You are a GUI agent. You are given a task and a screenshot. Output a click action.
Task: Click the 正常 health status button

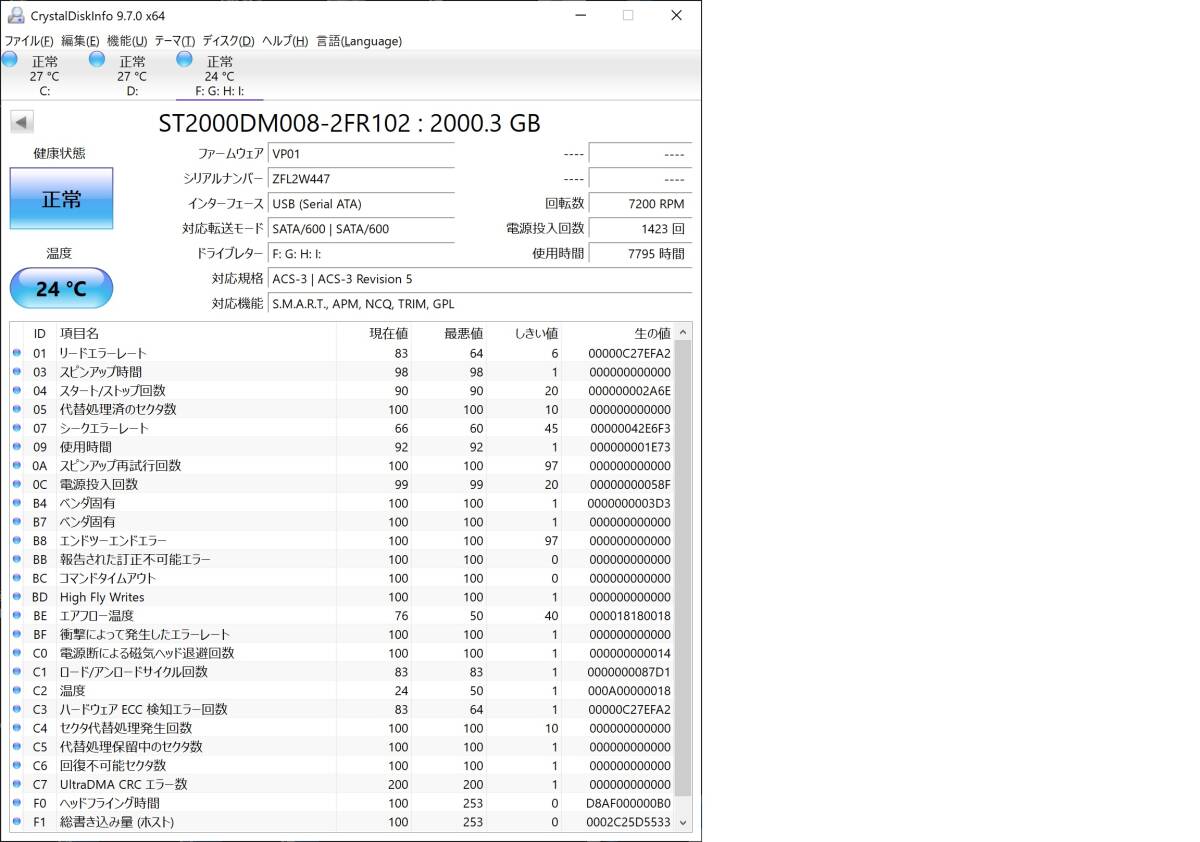[x=61, y=199]
